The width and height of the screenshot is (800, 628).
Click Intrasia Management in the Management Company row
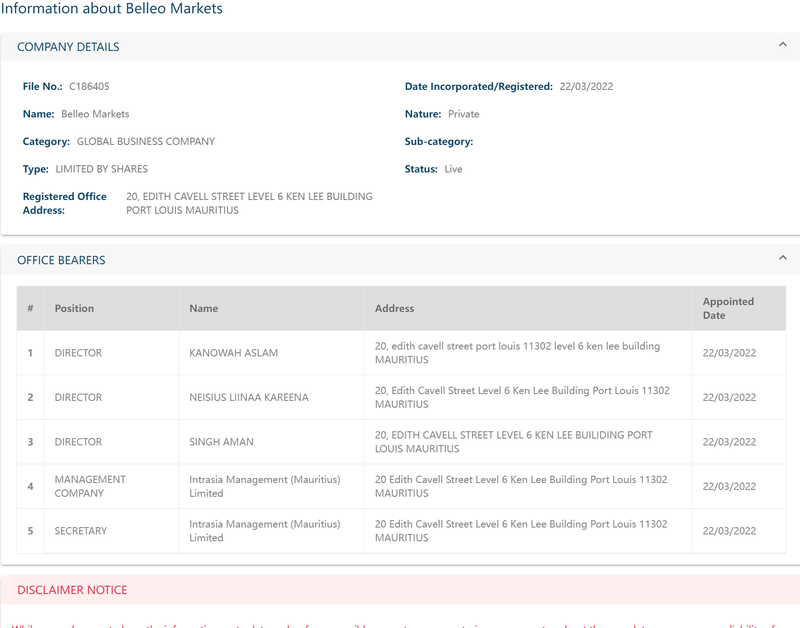pyautogui.click(x=265, y=486)
